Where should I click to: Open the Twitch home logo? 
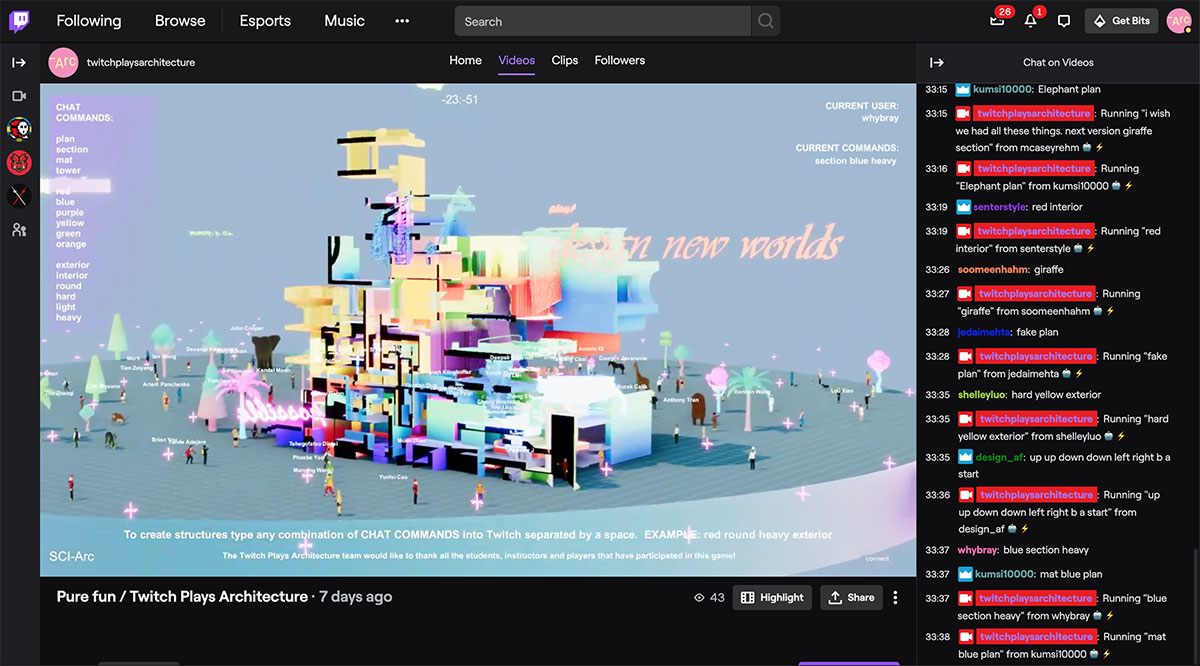click(x=19, y=21)
